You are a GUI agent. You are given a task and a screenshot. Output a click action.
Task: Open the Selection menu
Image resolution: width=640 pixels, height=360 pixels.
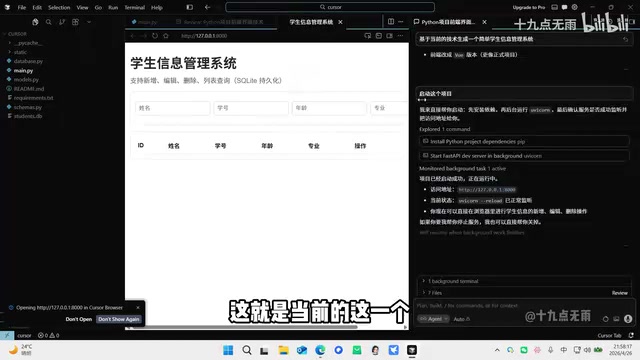59,7
